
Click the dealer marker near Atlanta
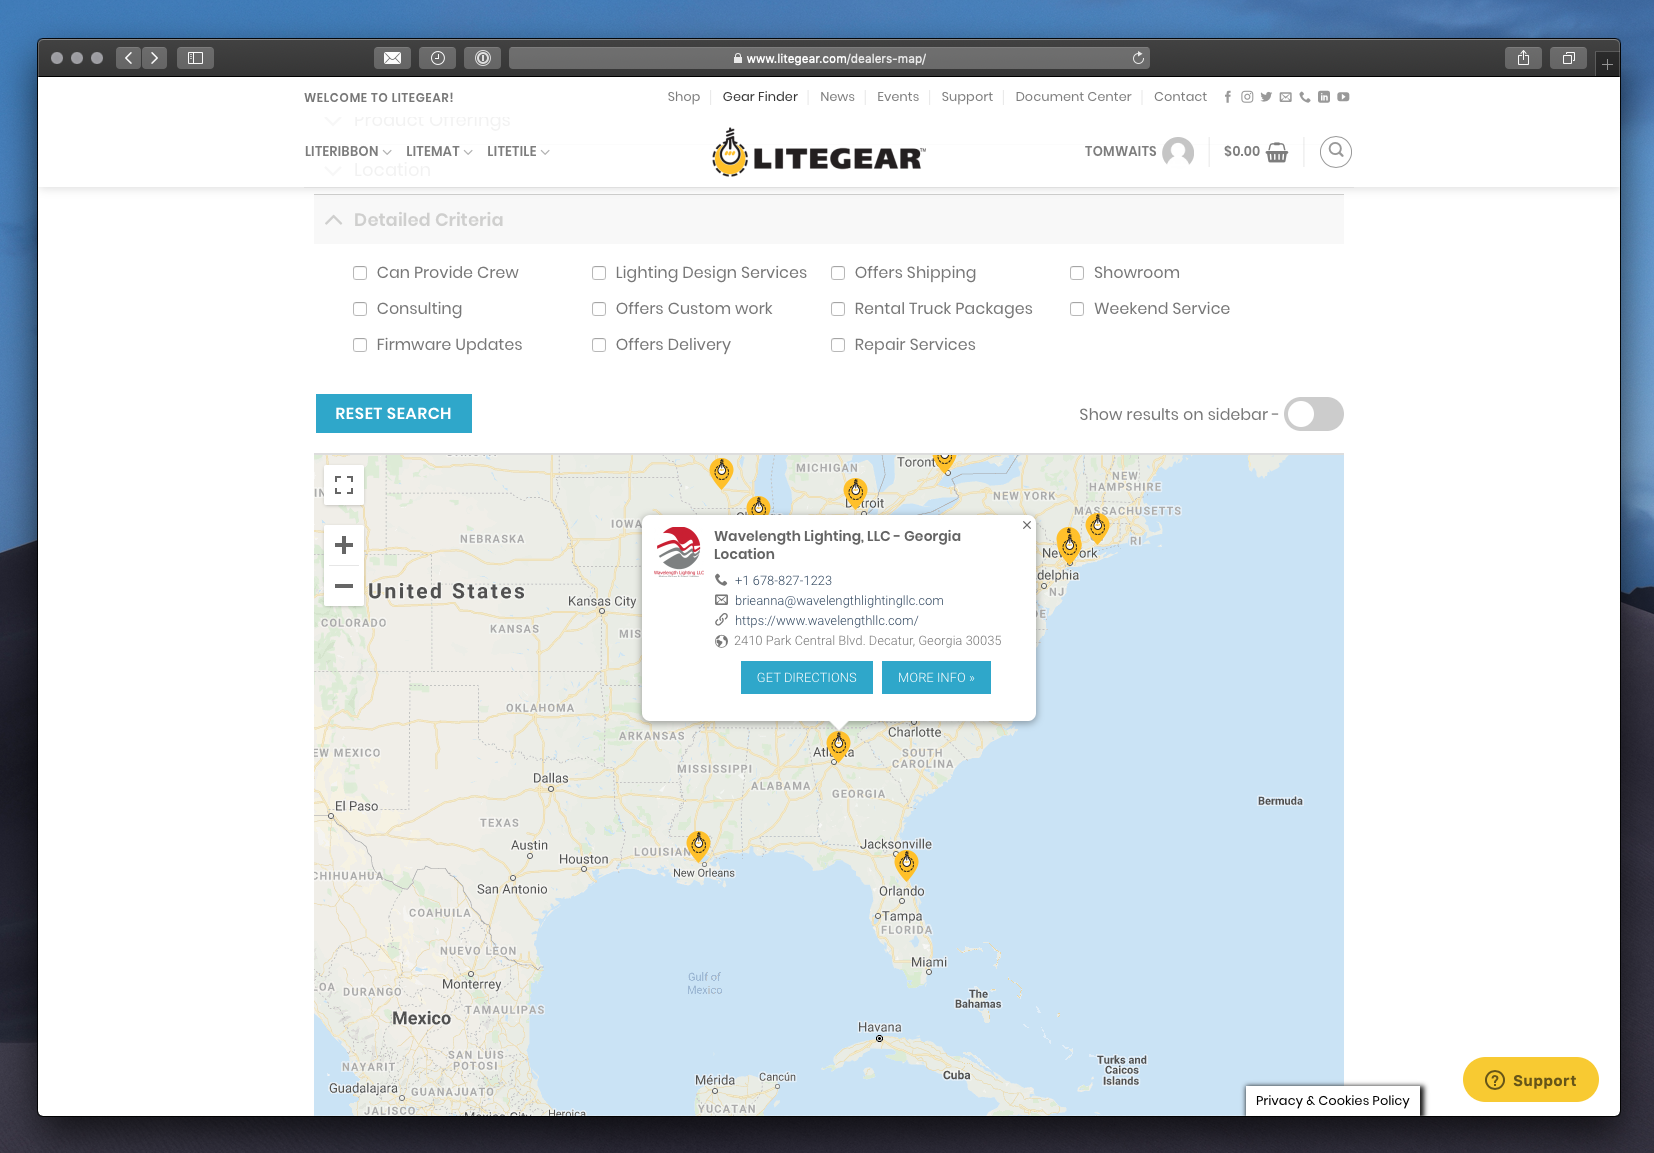(x=839, y=744)
